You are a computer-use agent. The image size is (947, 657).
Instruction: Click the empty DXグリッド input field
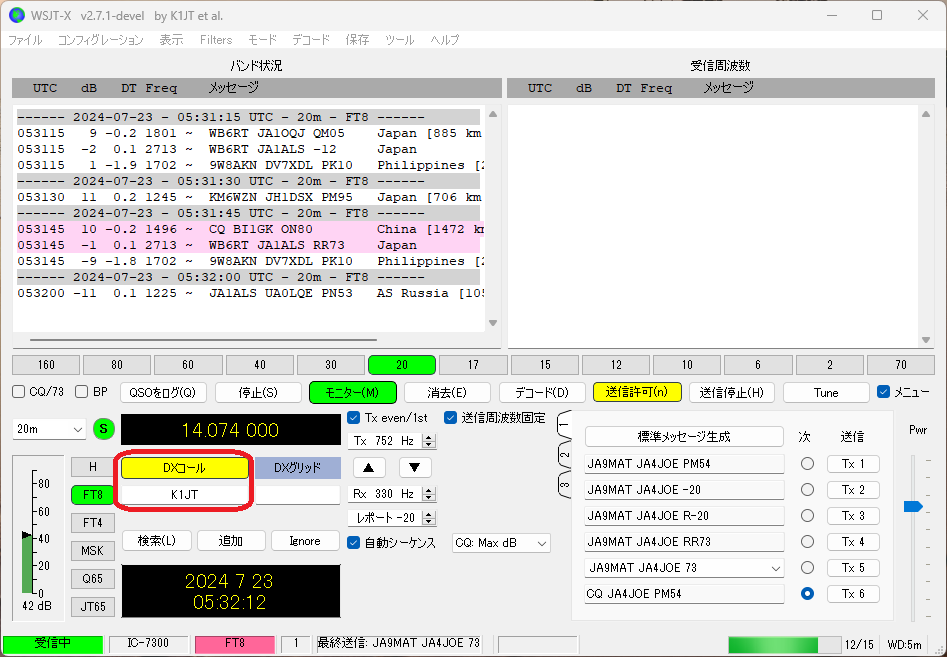coord(298,495)
